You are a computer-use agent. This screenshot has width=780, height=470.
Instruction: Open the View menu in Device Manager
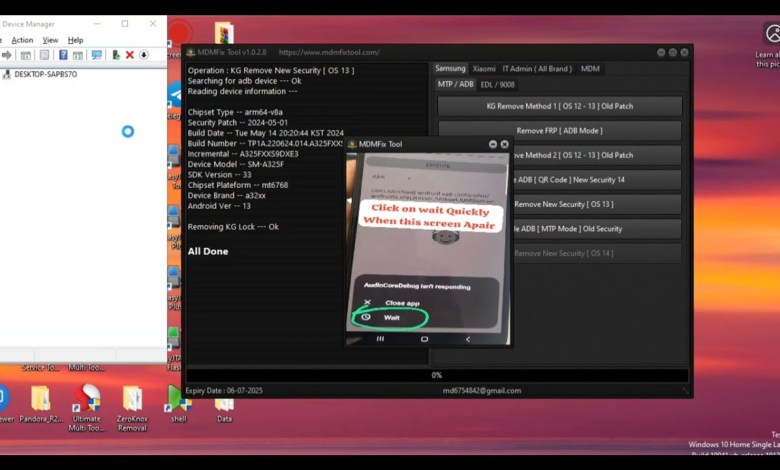[x=50, y=40]
